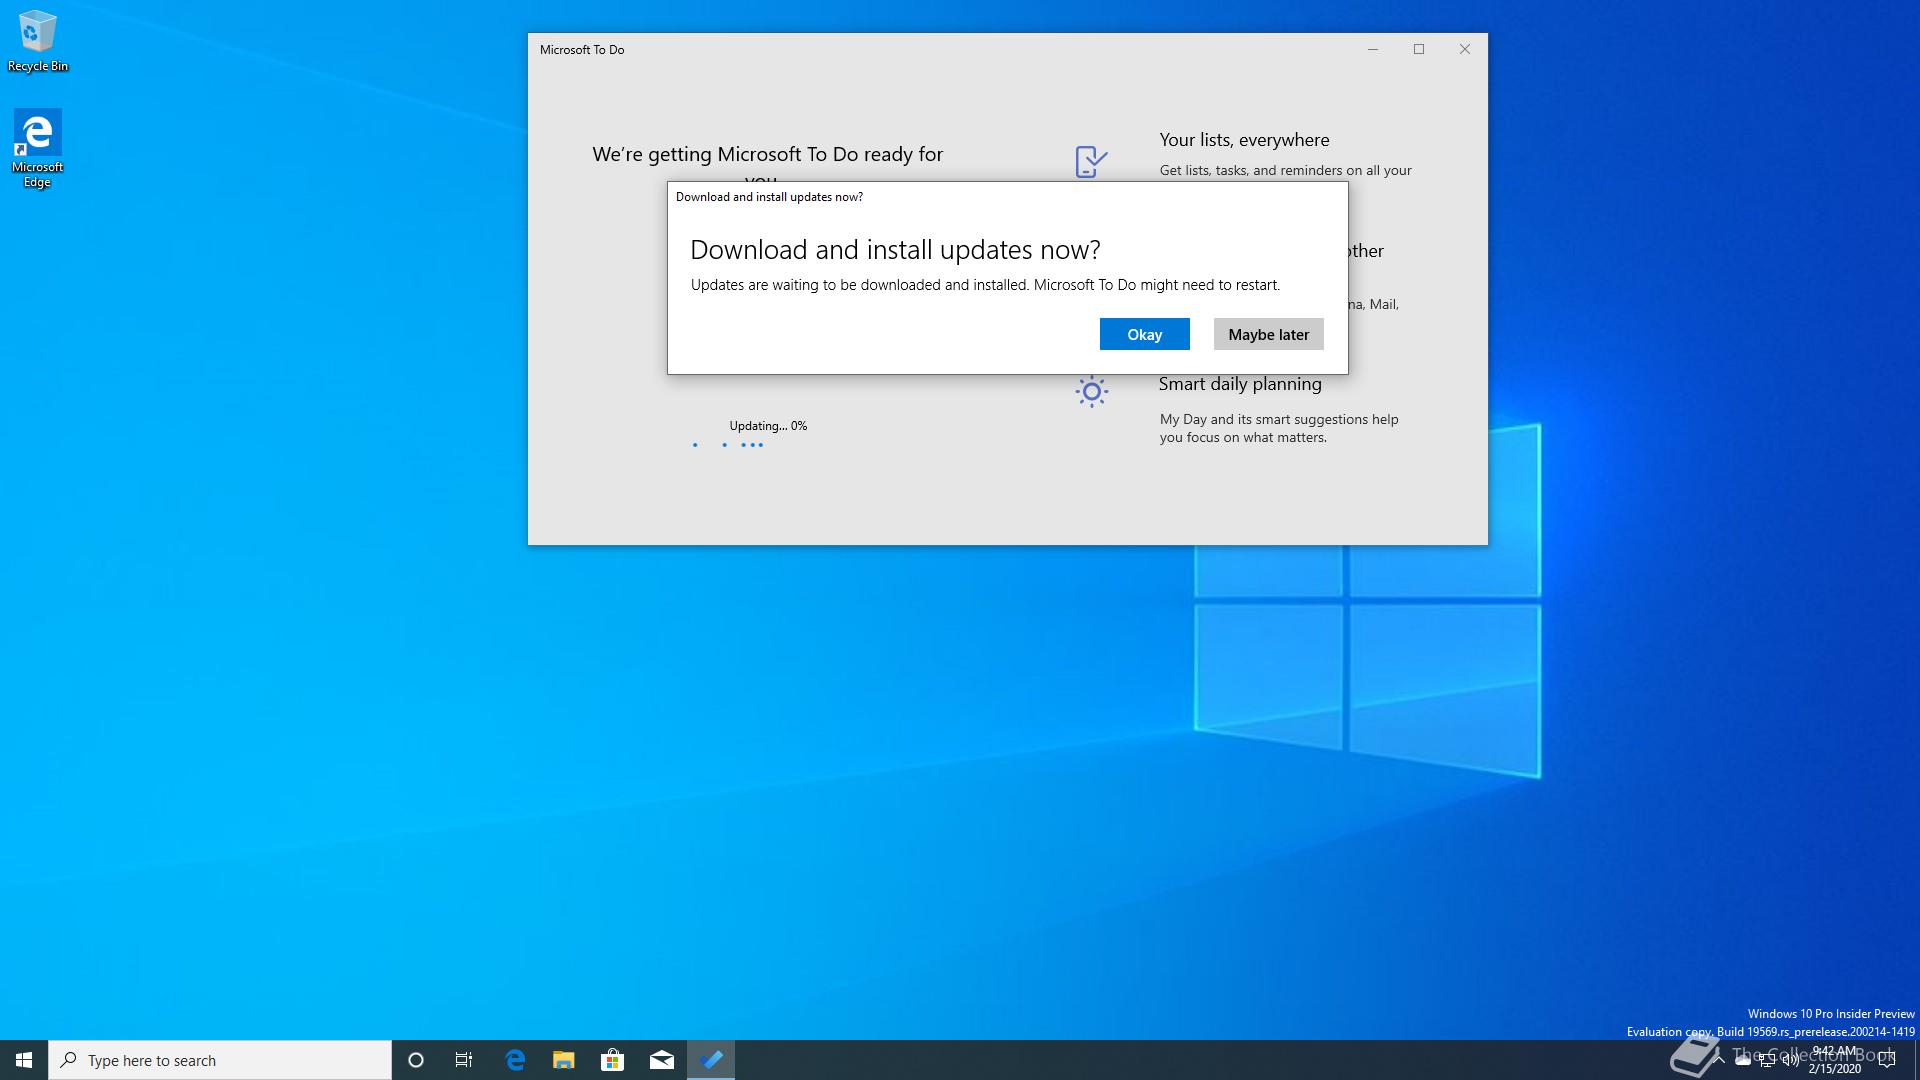The image size is (1920, 1080).
Task: Select the Microsoft Edge desktop shortcut
Action: pos(38,149)
